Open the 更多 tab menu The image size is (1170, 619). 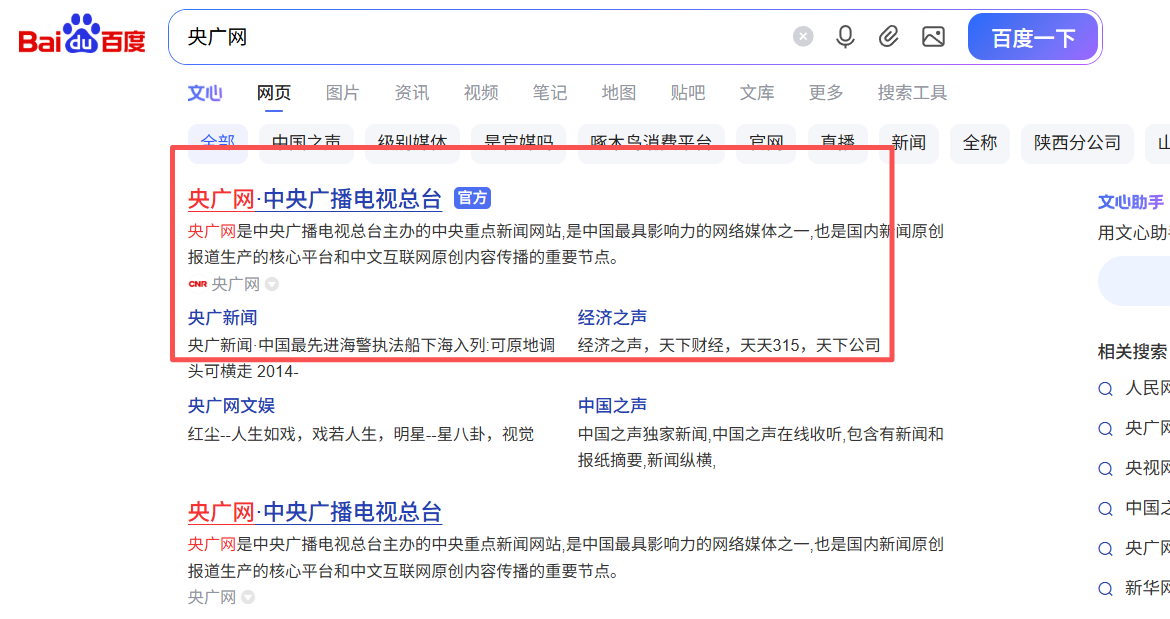826,93
